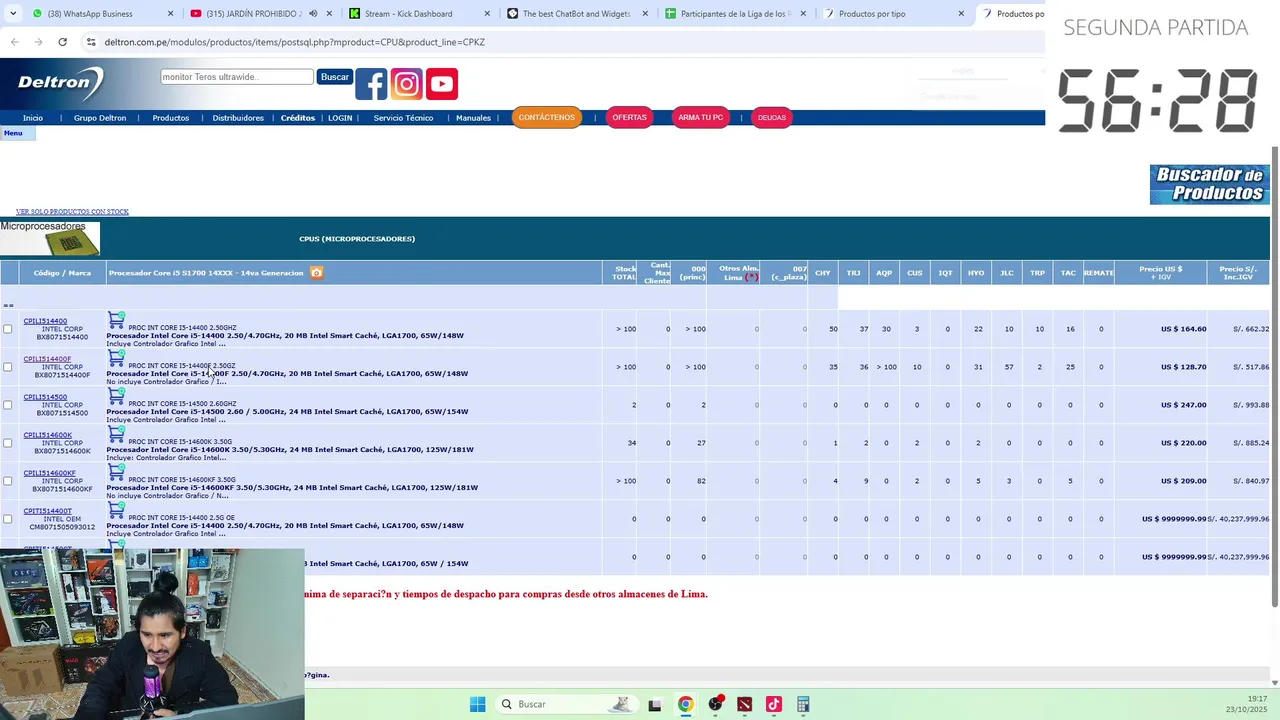
Task: Open Google Chrome from the taskbar
Action: 685,704
